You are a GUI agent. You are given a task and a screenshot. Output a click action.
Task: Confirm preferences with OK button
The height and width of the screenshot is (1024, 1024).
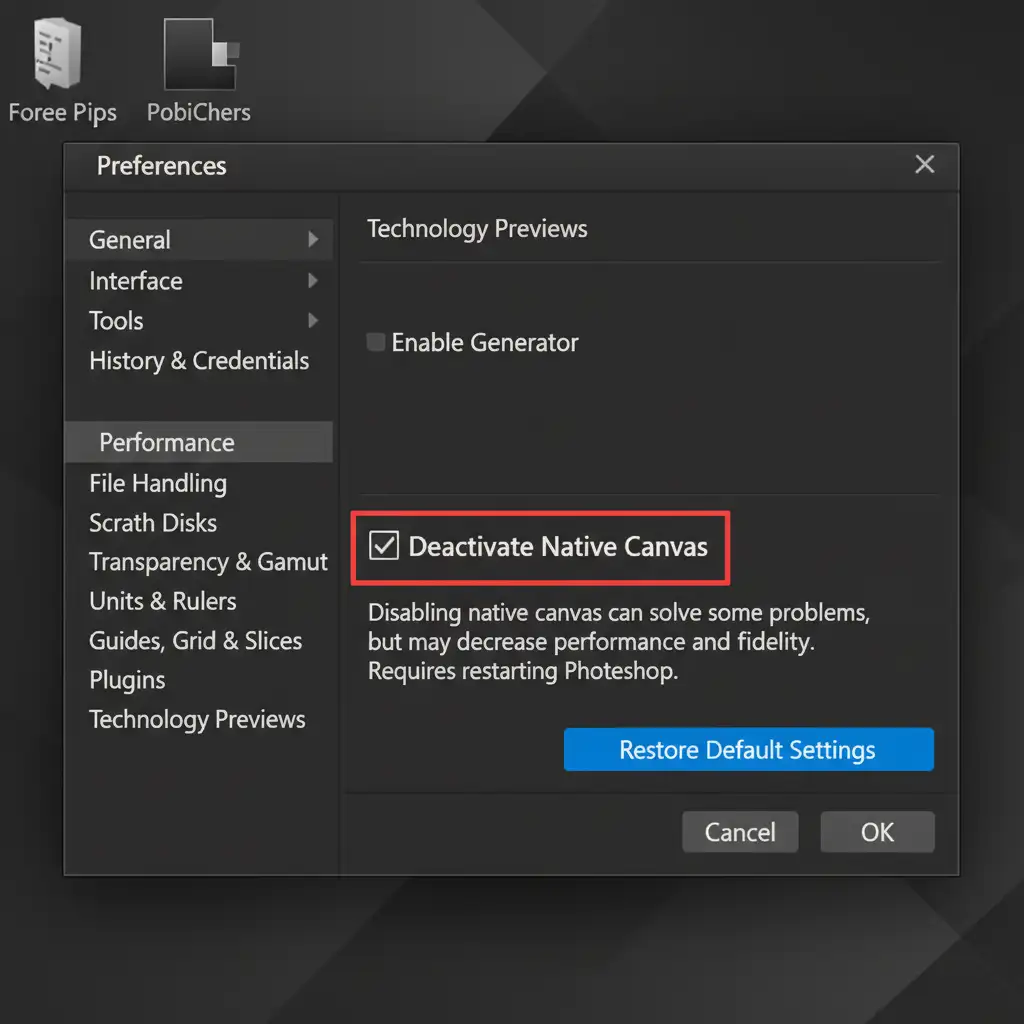[877, 832]
